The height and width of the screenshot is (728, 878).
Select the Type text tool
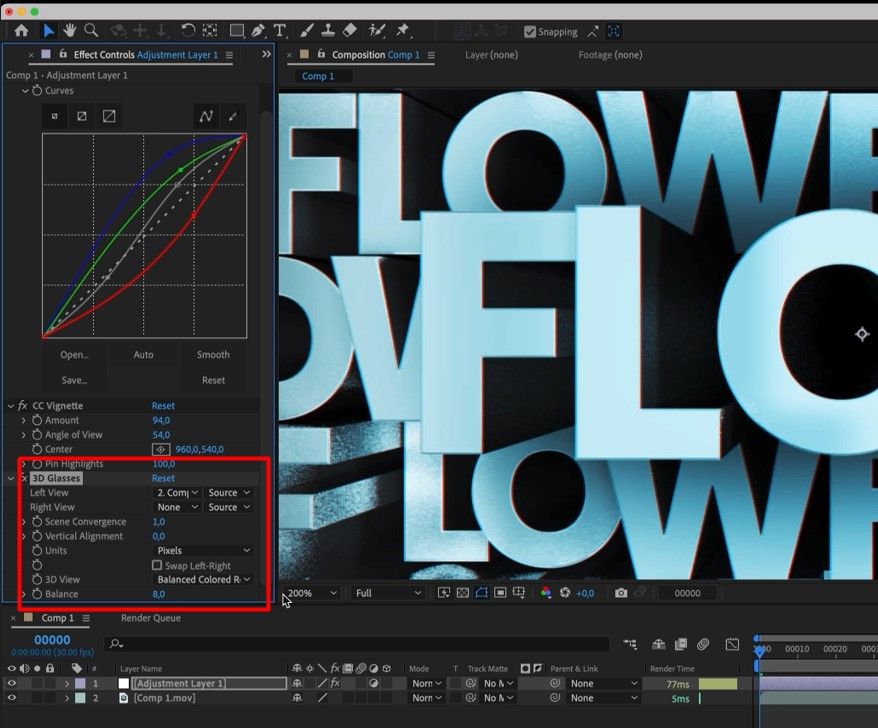280,31
